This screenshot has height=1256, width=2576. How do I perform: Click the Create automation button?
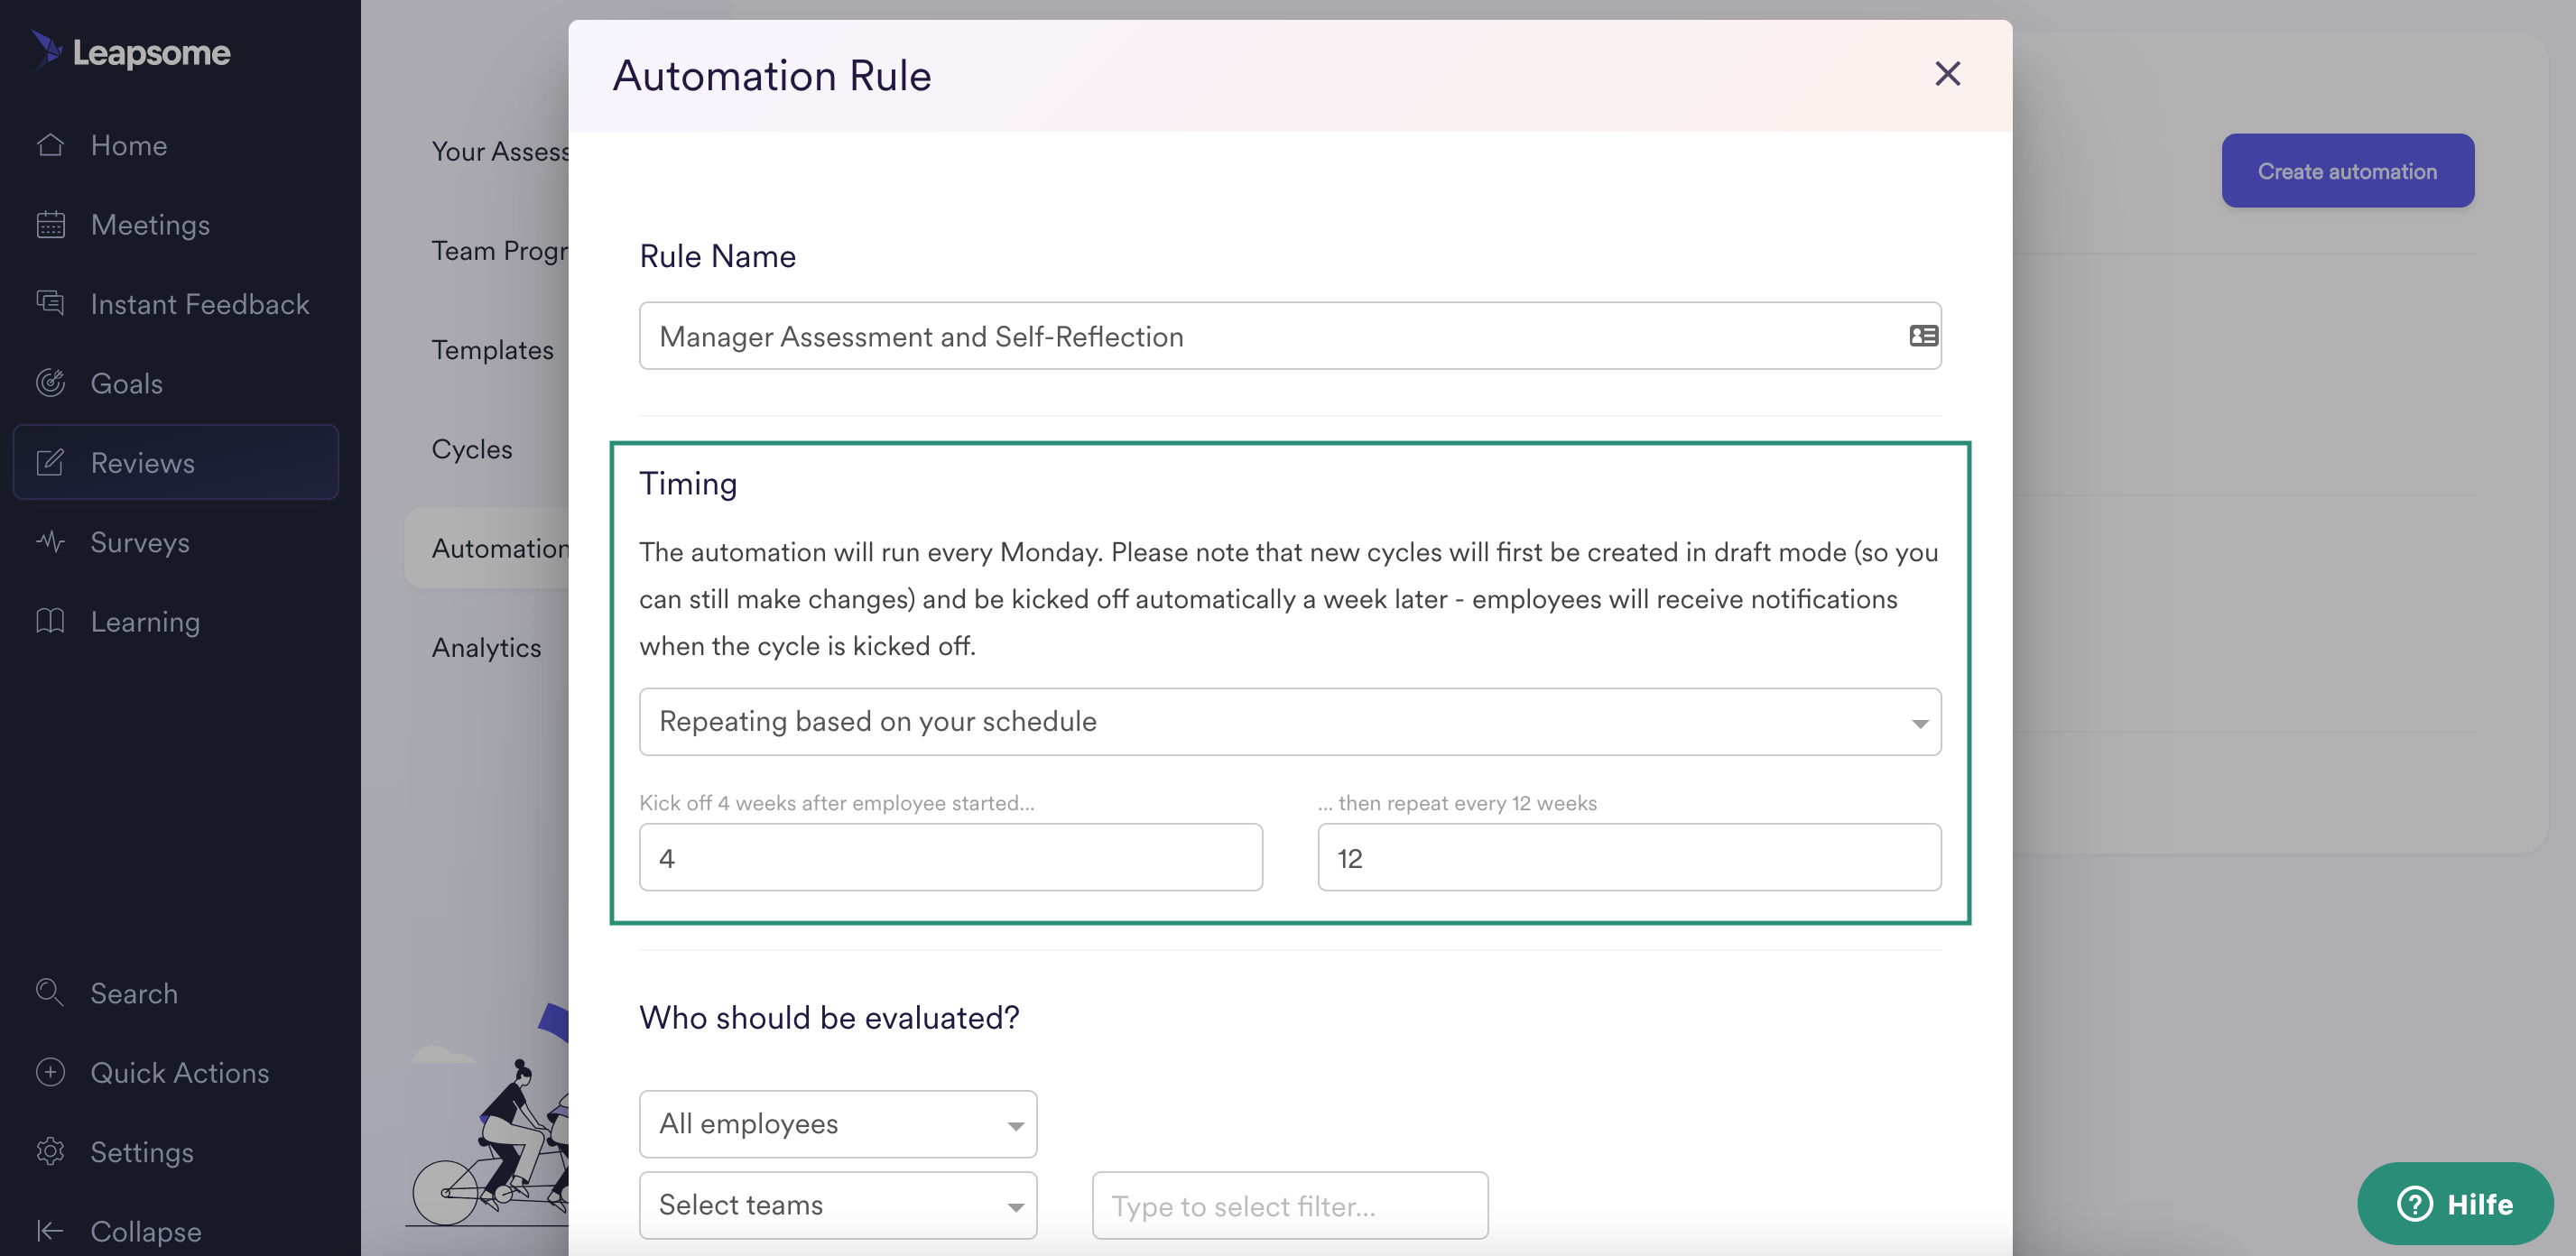tap(2347, 170)
